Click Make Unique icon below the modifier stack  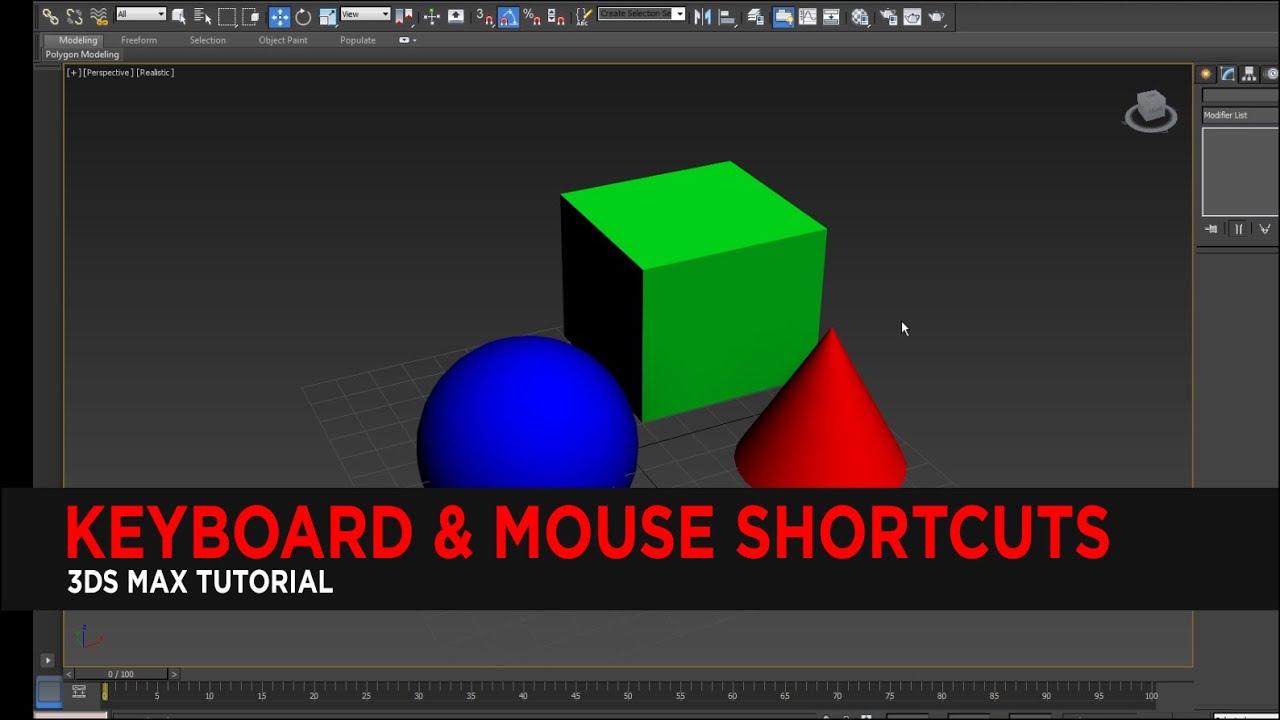pyautogui.click(x=1265, y=229)
